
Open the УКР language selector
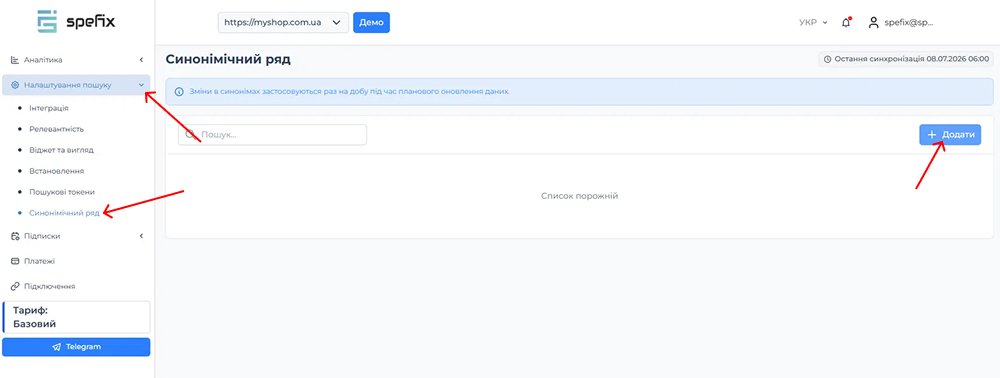click(813, 22)
